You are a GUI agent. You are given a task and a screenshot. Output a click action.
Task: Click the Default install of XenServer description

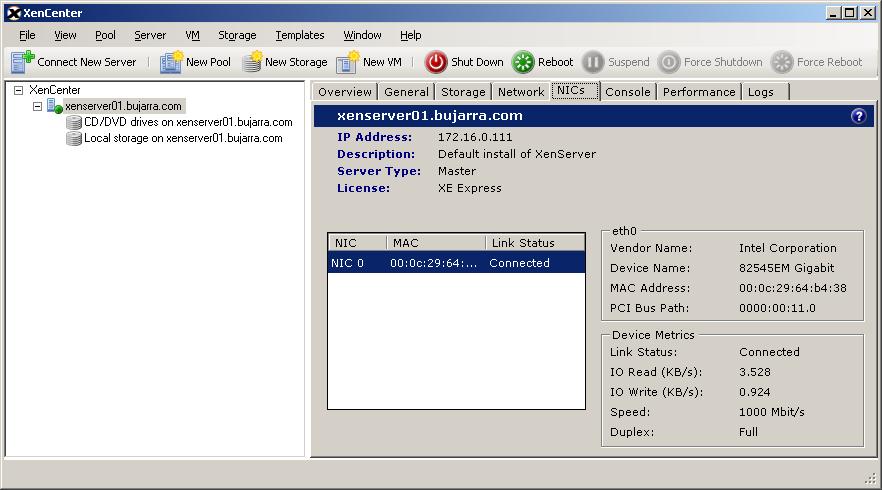pyautogui.click(x=517, y=154)
